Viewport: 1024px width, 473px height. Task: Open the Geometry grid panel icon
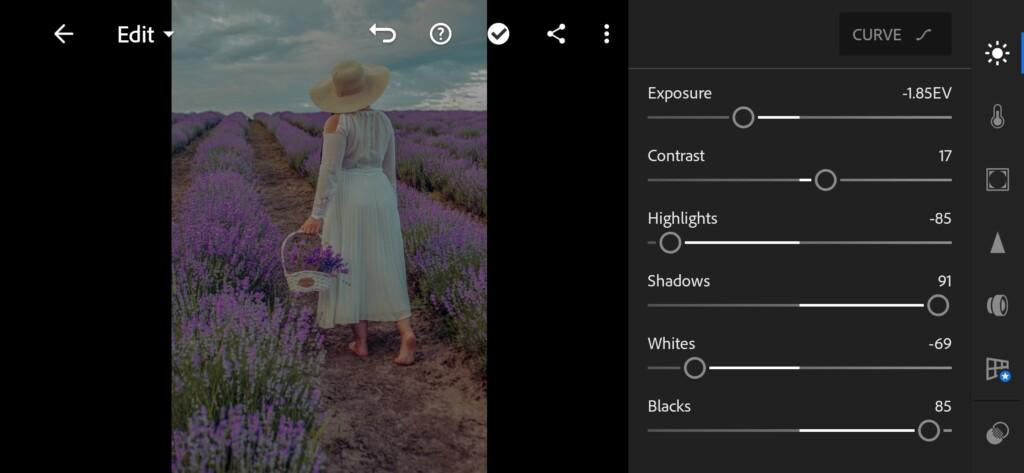tap(997, 369)
